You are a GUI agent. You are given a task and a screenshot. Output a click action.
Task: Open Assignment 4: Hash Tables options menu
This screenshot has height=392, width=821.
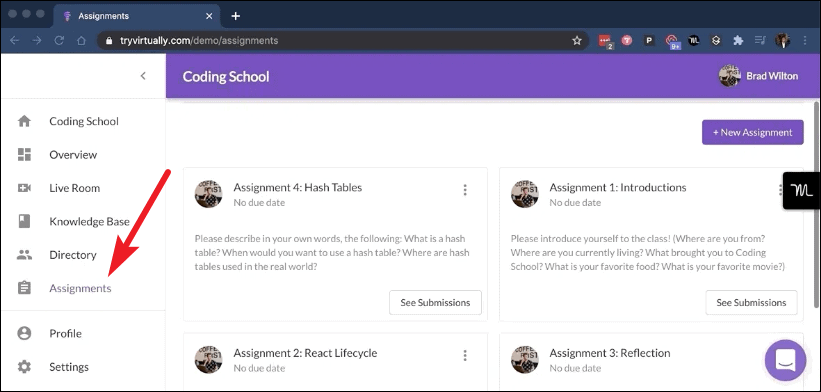[x=465, y=190]
